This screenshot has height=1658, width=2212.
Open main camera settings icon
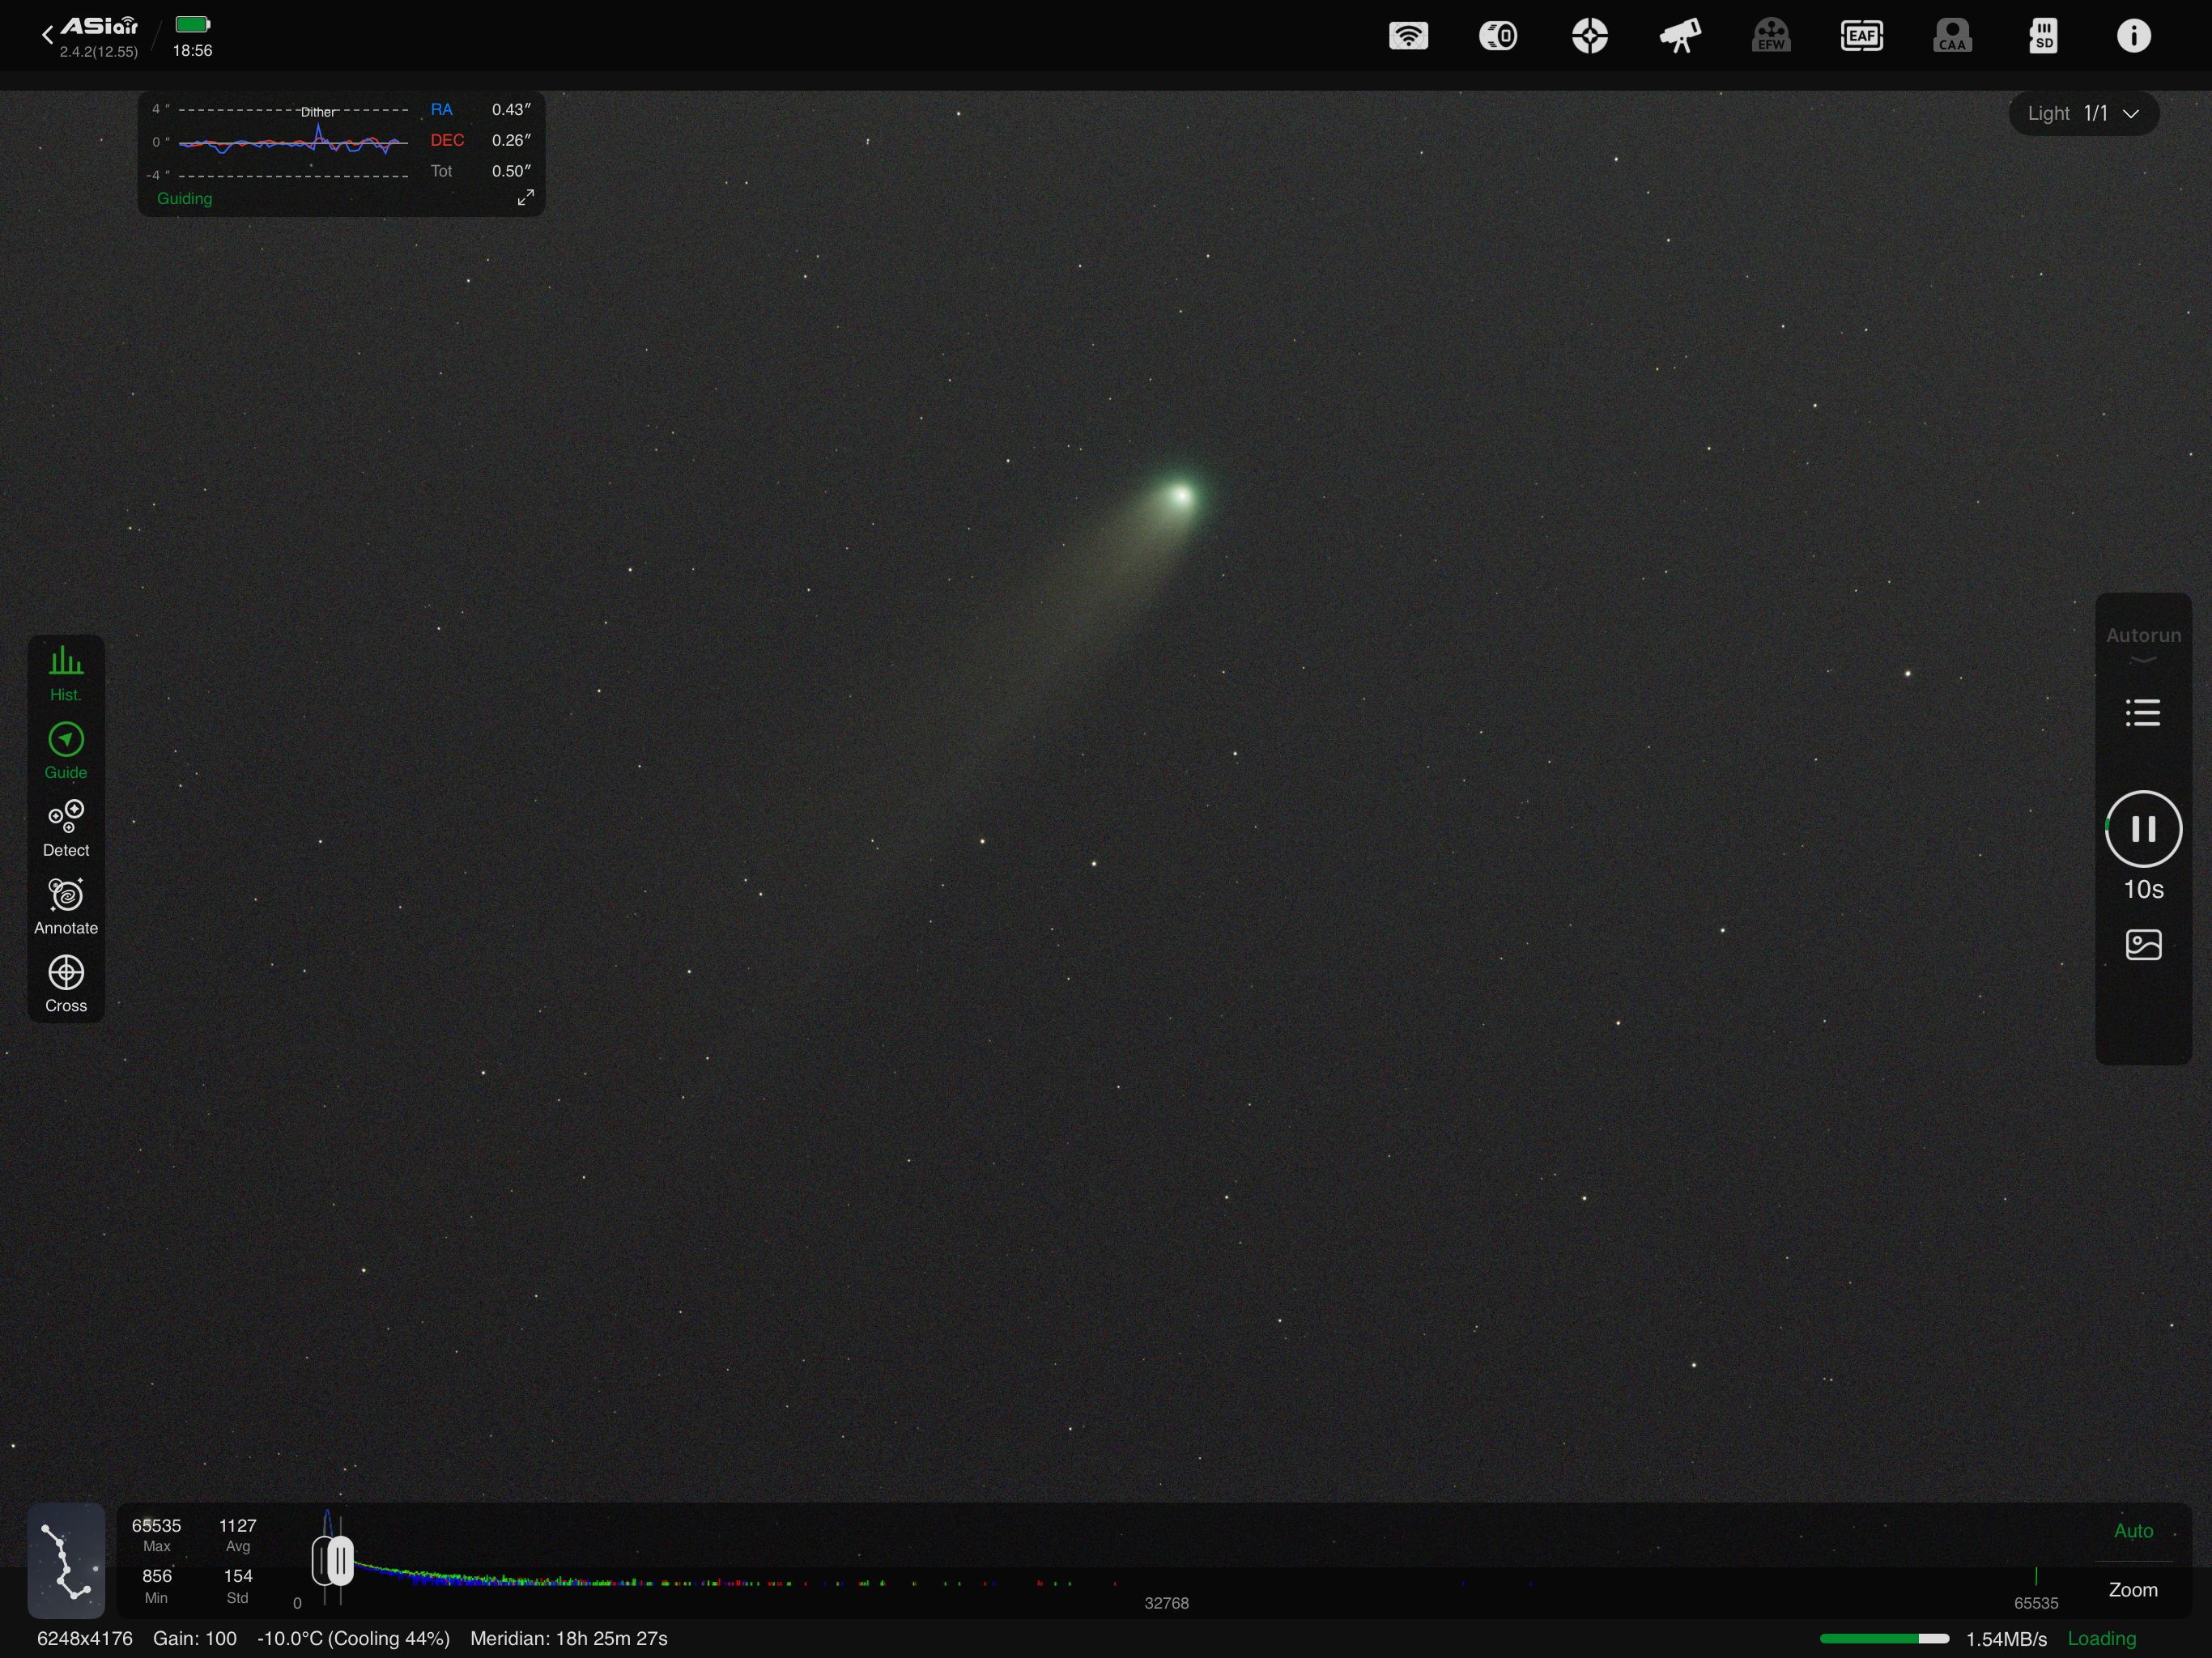[1498, 36]
